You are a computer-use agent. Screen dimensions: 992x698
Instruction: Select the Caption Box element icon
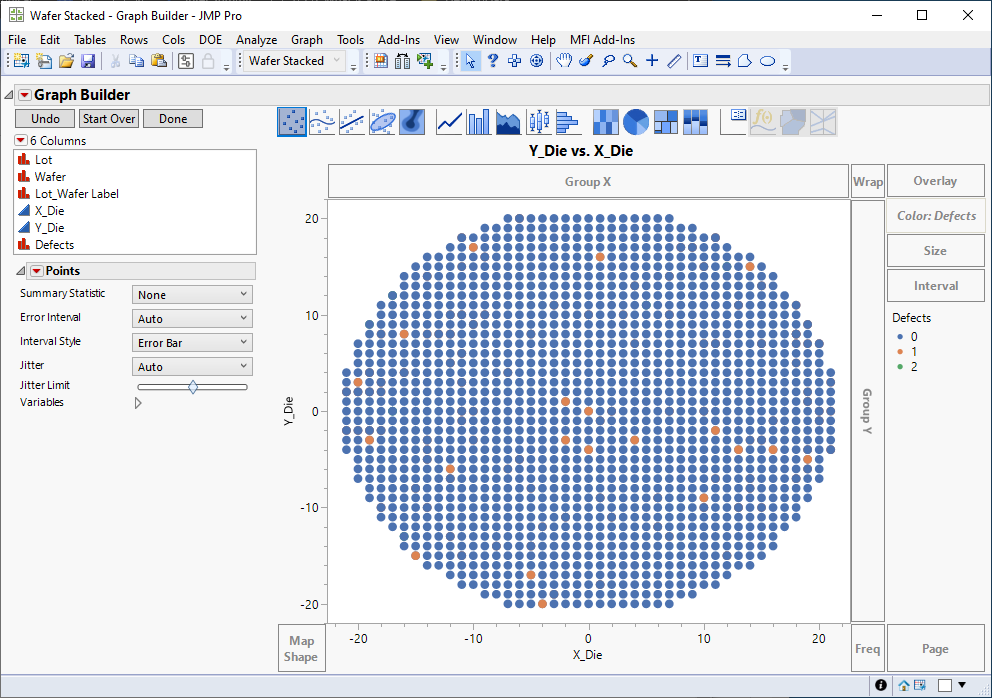tap(734, 122)
